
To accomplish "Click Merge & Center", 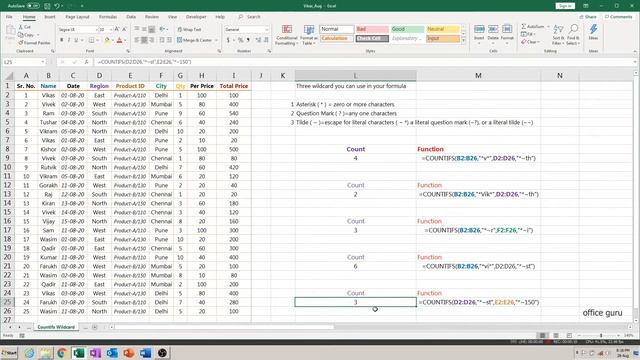I will point(195,40).
